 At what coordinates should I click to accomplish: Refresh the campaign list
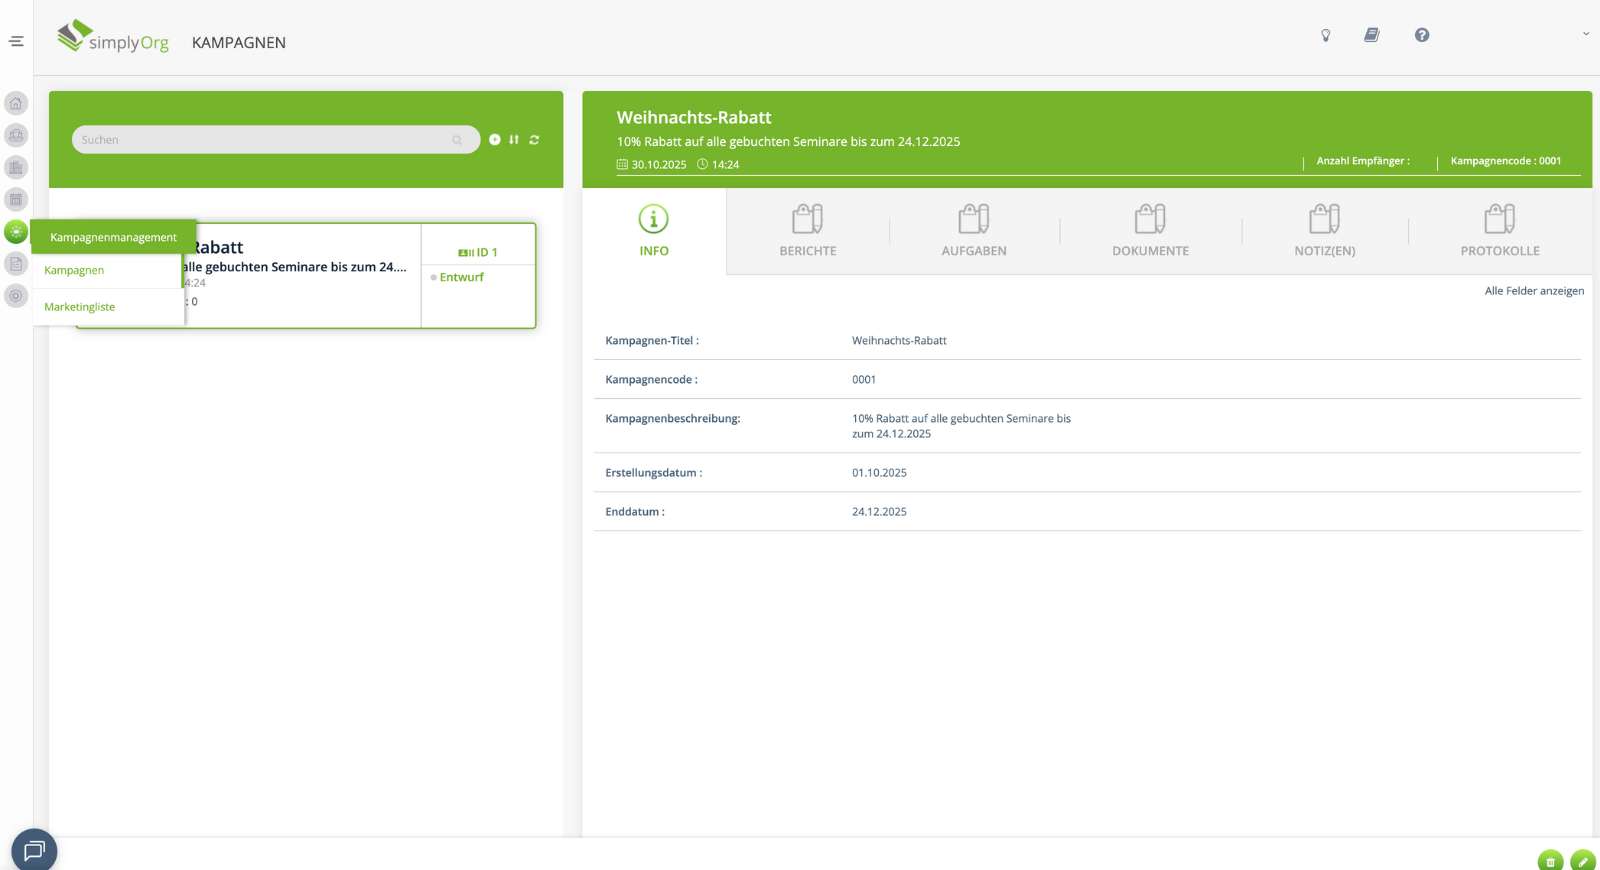coord(534,140)
